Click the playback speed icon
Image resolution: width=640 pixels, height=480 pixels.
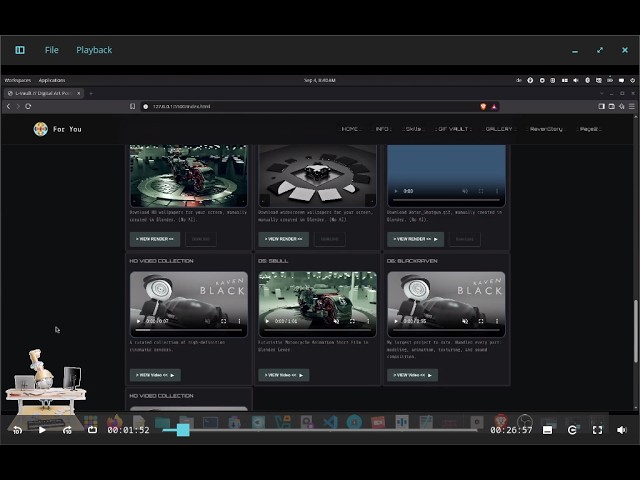(572, 430)
